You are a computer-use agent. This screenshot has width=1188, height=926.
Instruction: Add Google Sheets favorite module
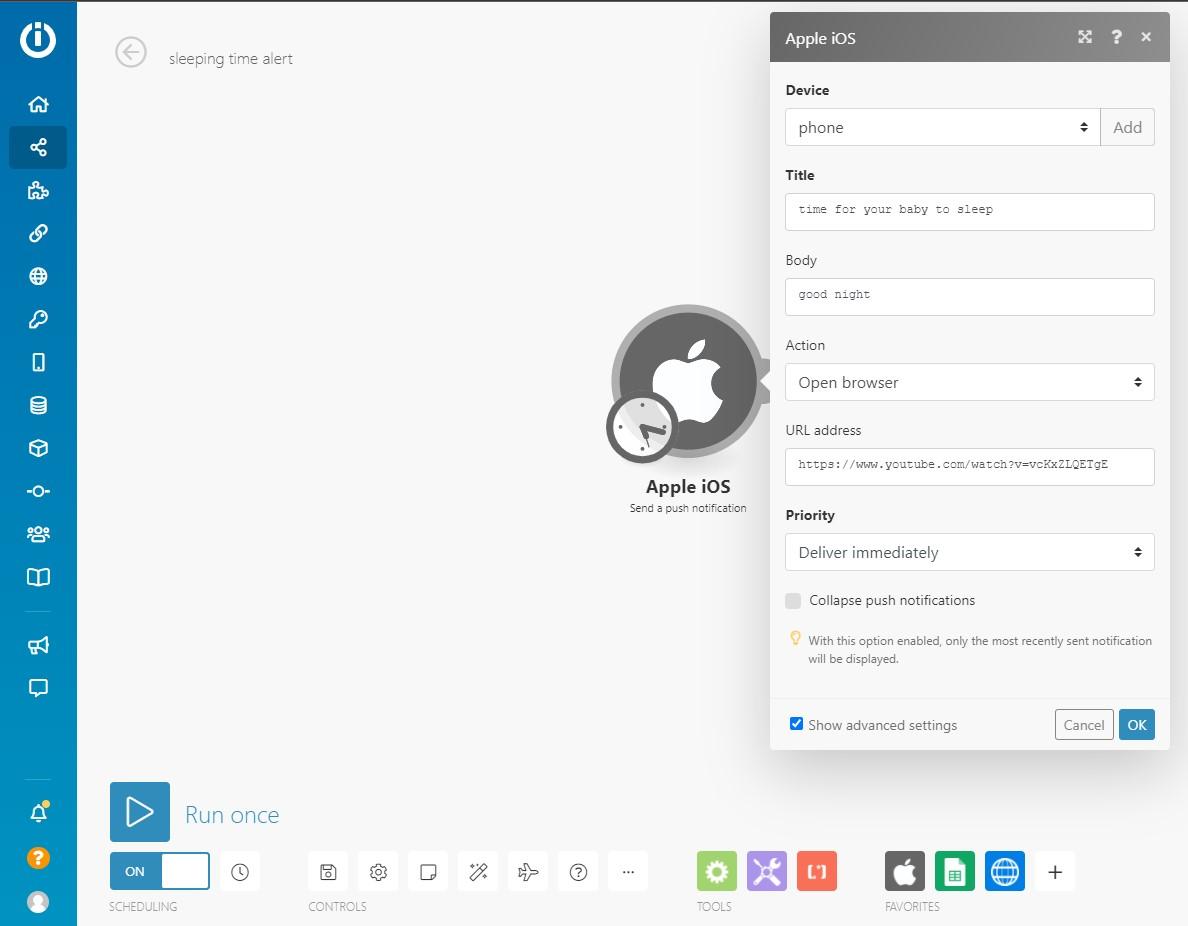click(x=955, y=871)
